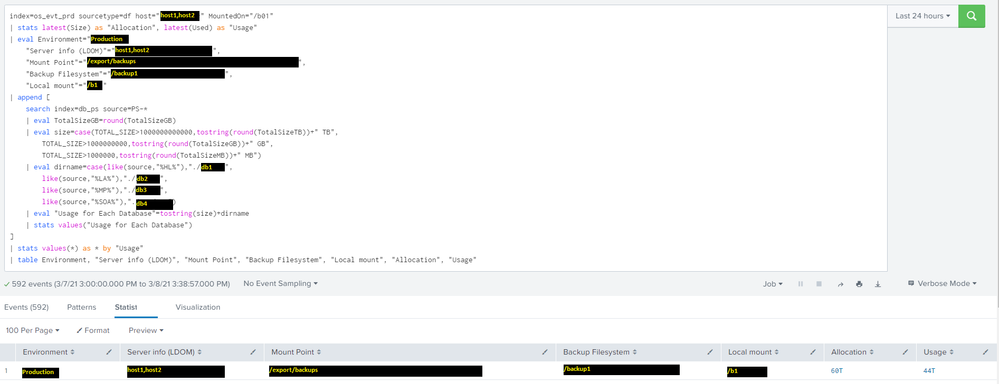Viewport: 999px width, 384px height.
Task: Edit format of Mount Point column via pencil
Action: [x=544, y=352]
